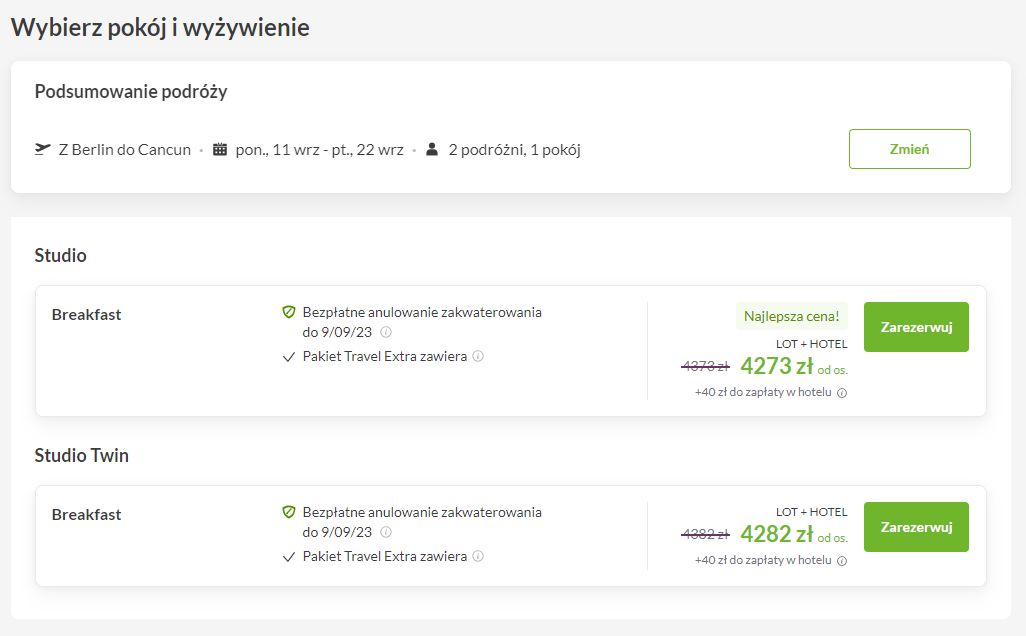This screenshot has height=636, width=1026.
Task: Click 'Pakiet Travel Extra zawiera' in Studio Twin offer
Action: (385, 557)
